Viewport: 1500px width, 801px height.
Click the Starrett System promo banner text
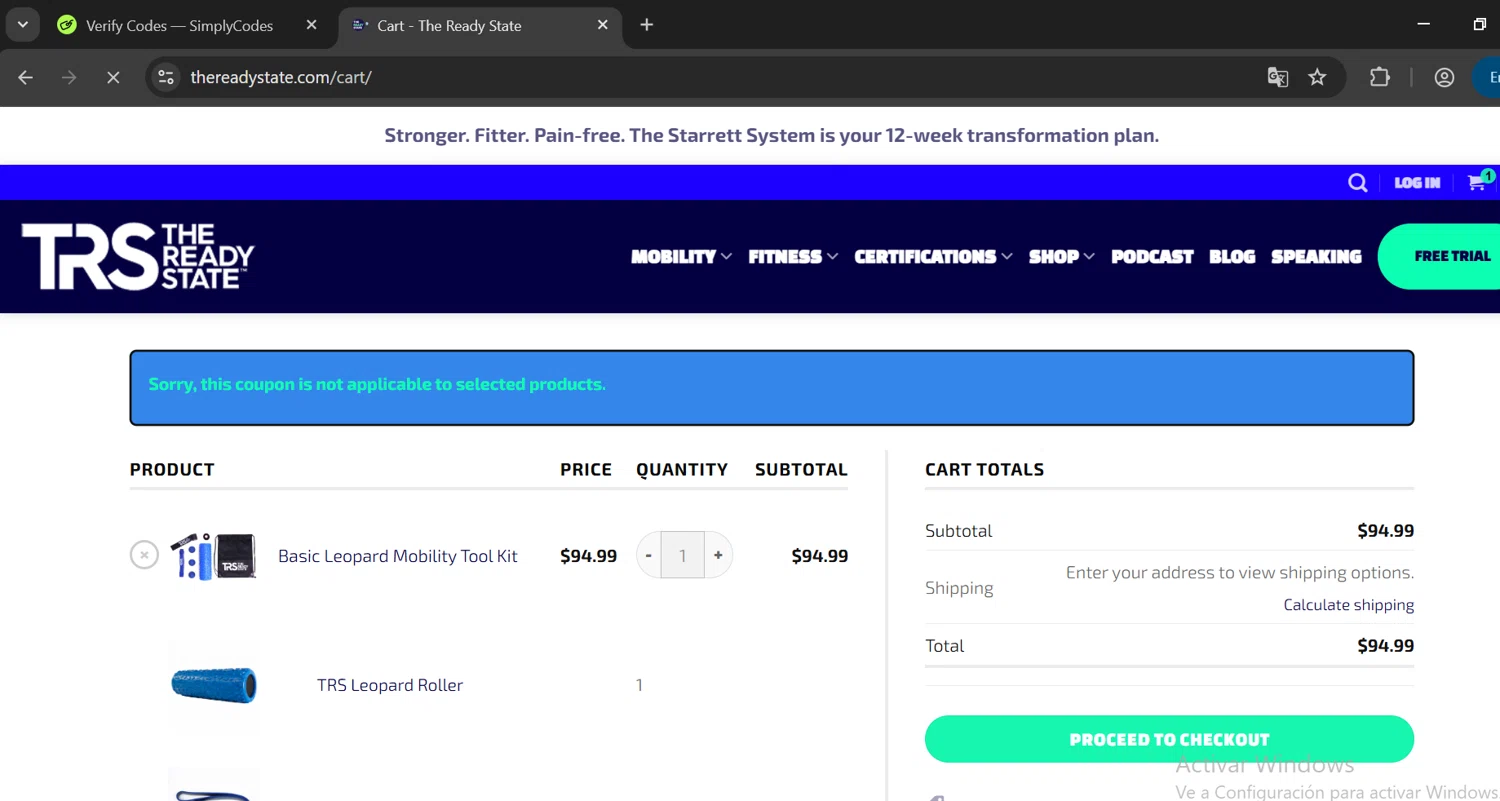pos(771,135)
